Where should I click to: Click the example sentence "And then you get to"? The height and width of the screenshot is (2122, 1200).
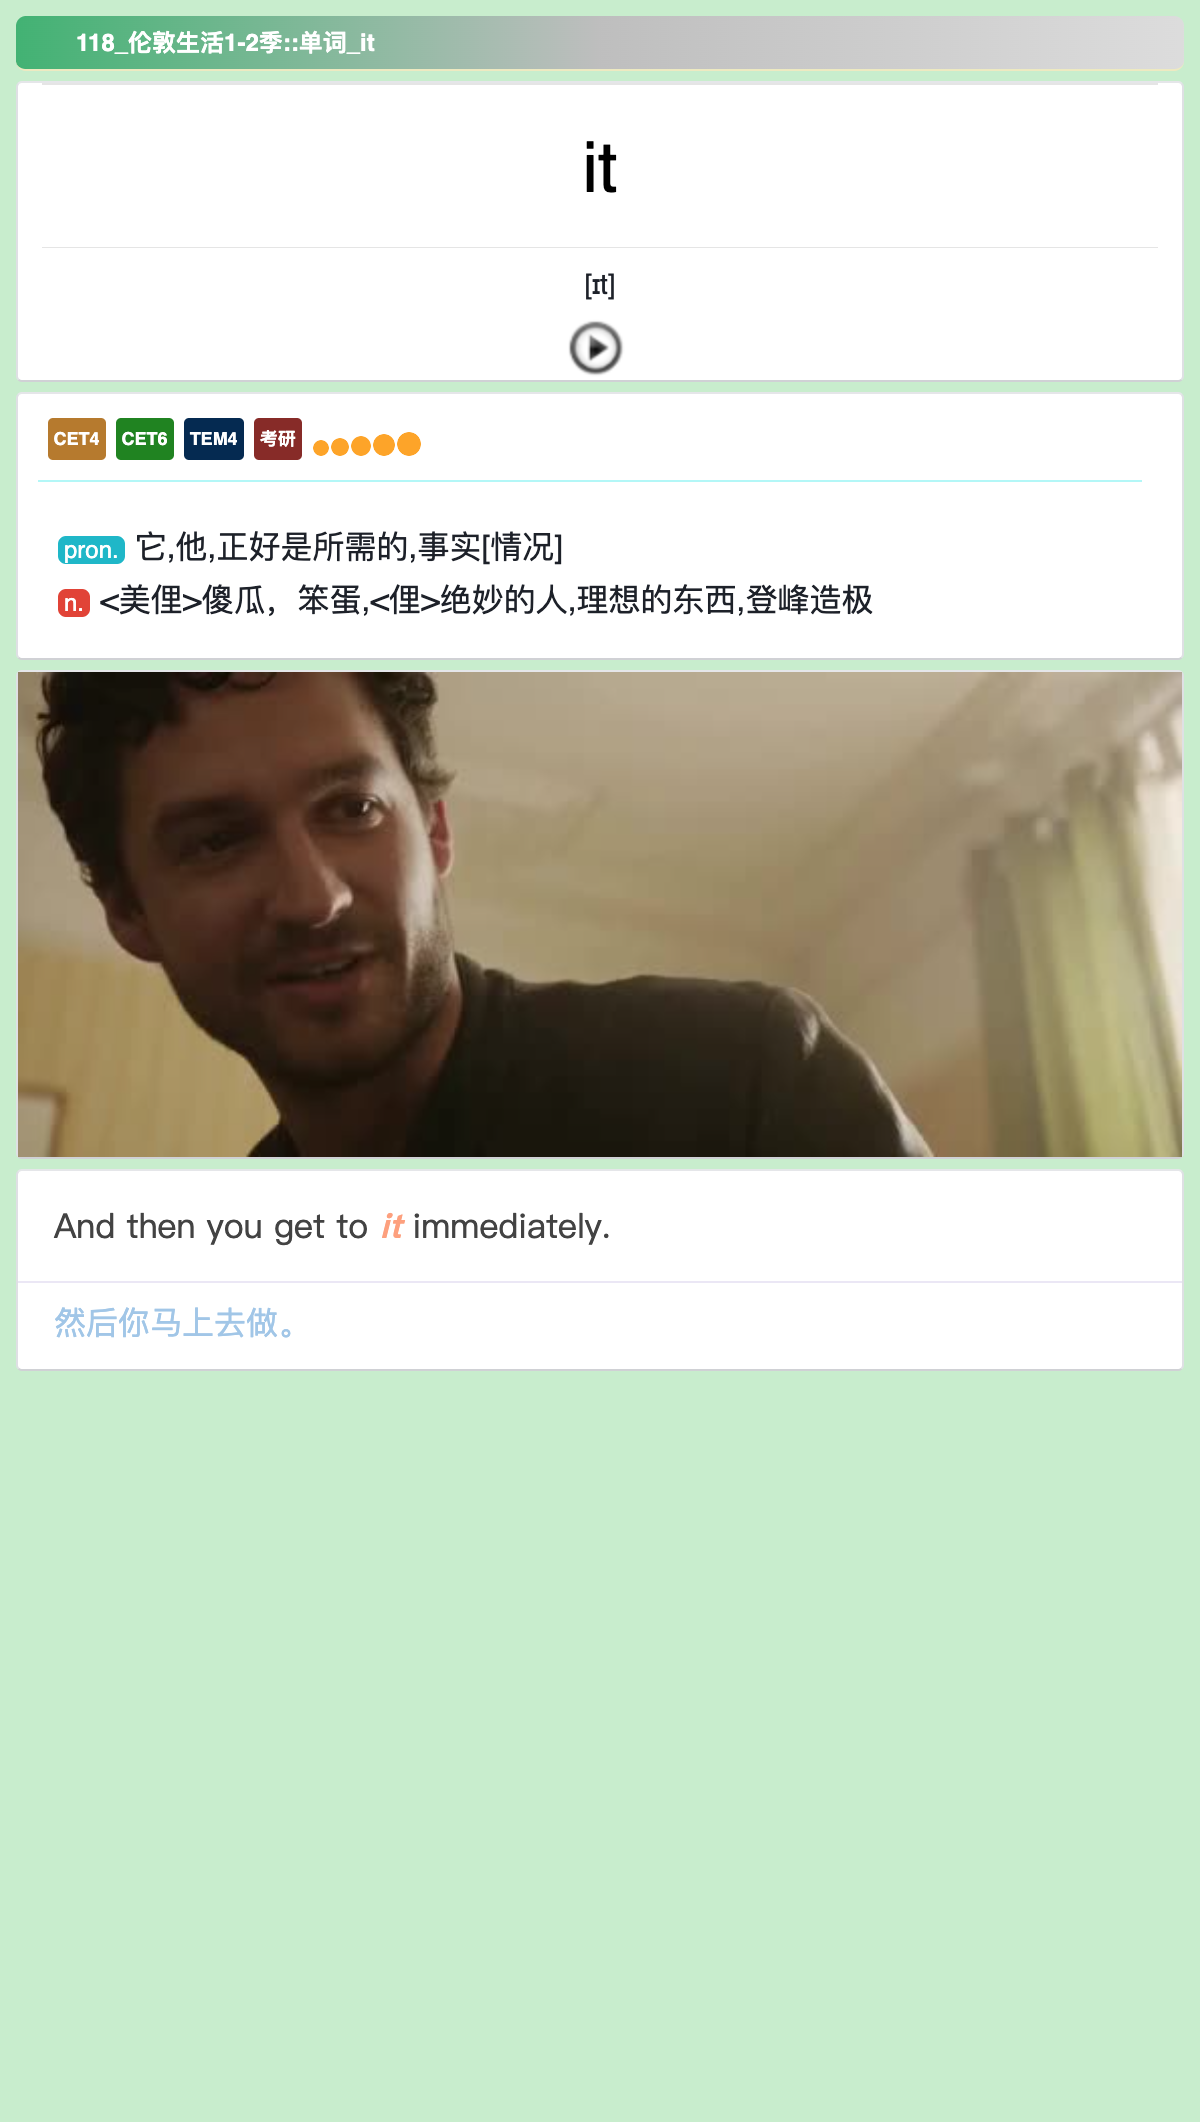(x=211, y=1227)
